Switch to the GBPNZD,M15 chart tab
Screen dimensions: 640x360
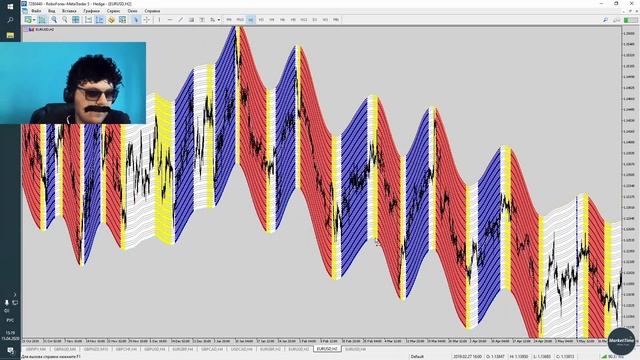tap(96, 349)
